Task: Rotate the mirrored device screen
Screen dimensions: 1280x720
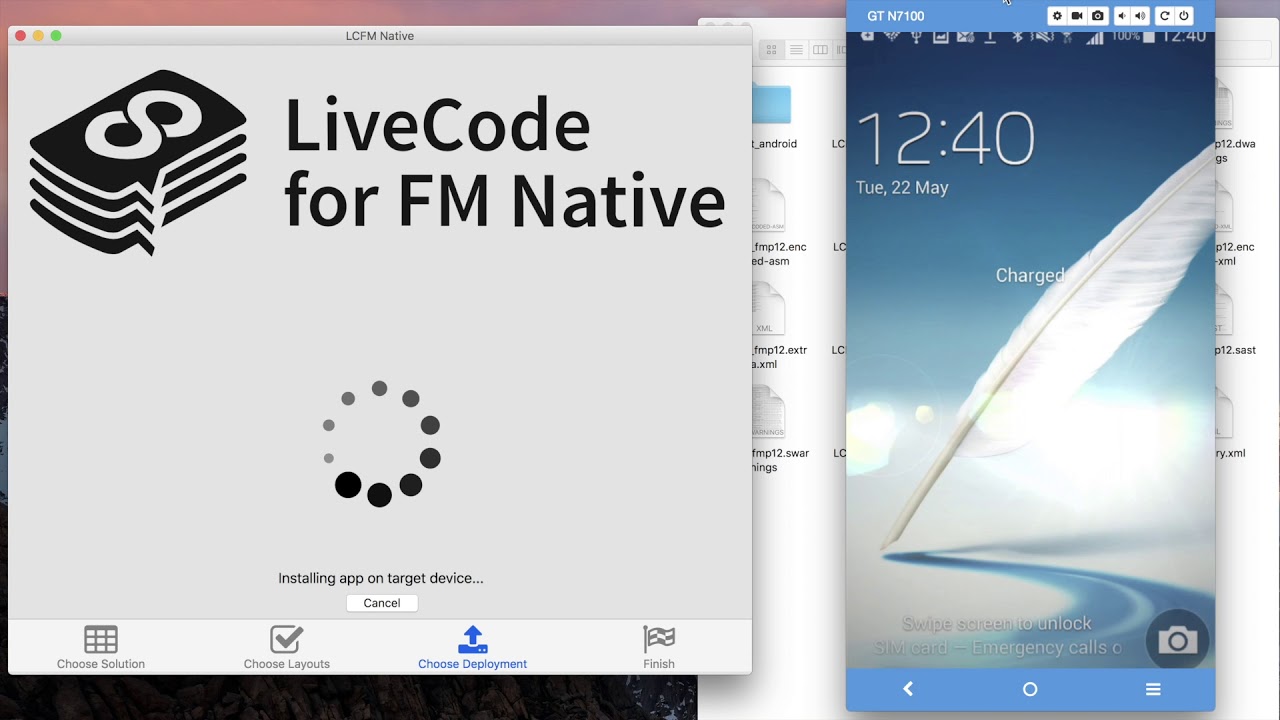Action: point(1164,16)
